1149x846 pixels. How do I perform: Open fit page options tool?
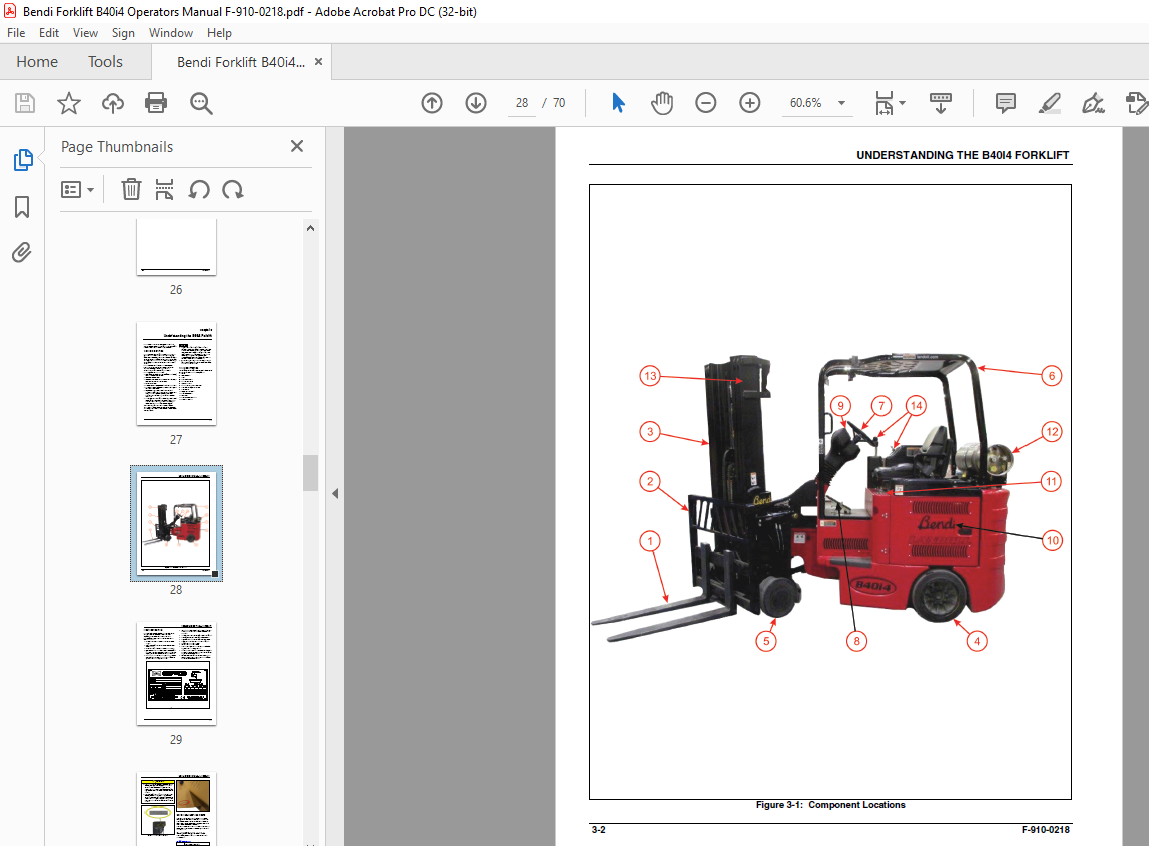(884, 103)
